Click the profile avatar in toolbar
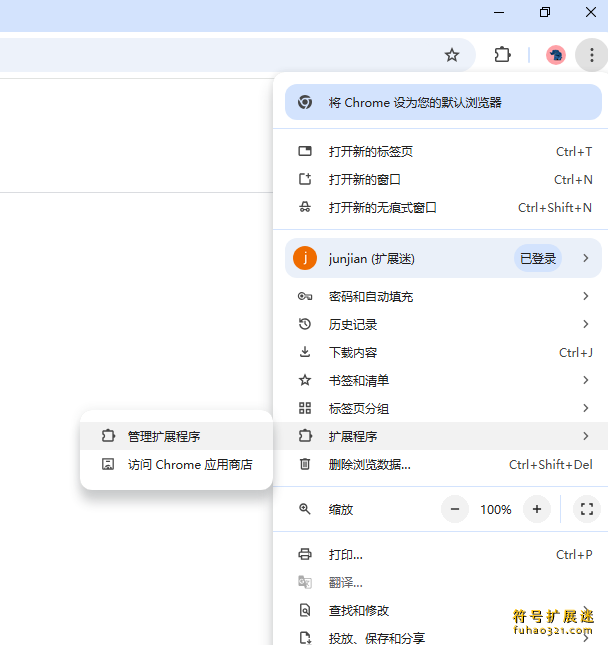Image resolution: width=608 pixels, height=645 pixels. click(556, 55)
